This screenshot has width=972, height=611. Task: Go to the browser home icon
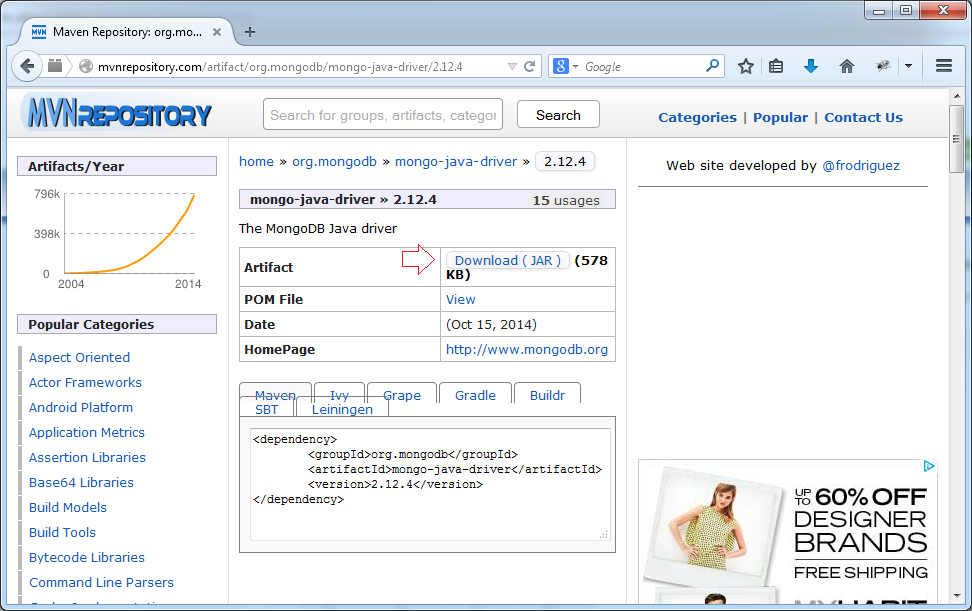click(x=846, y=66)
